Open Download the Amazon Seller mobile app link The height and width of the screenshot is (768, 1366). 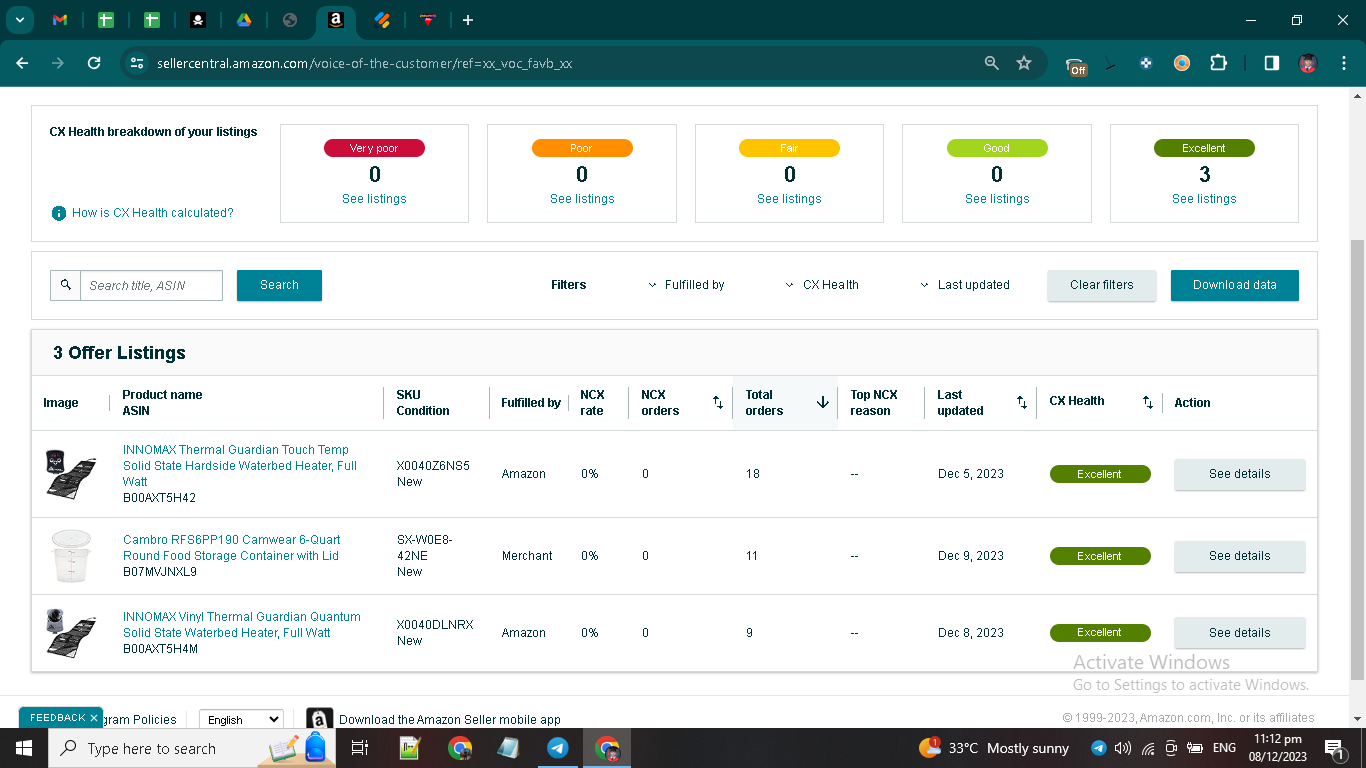click(450, 720)
